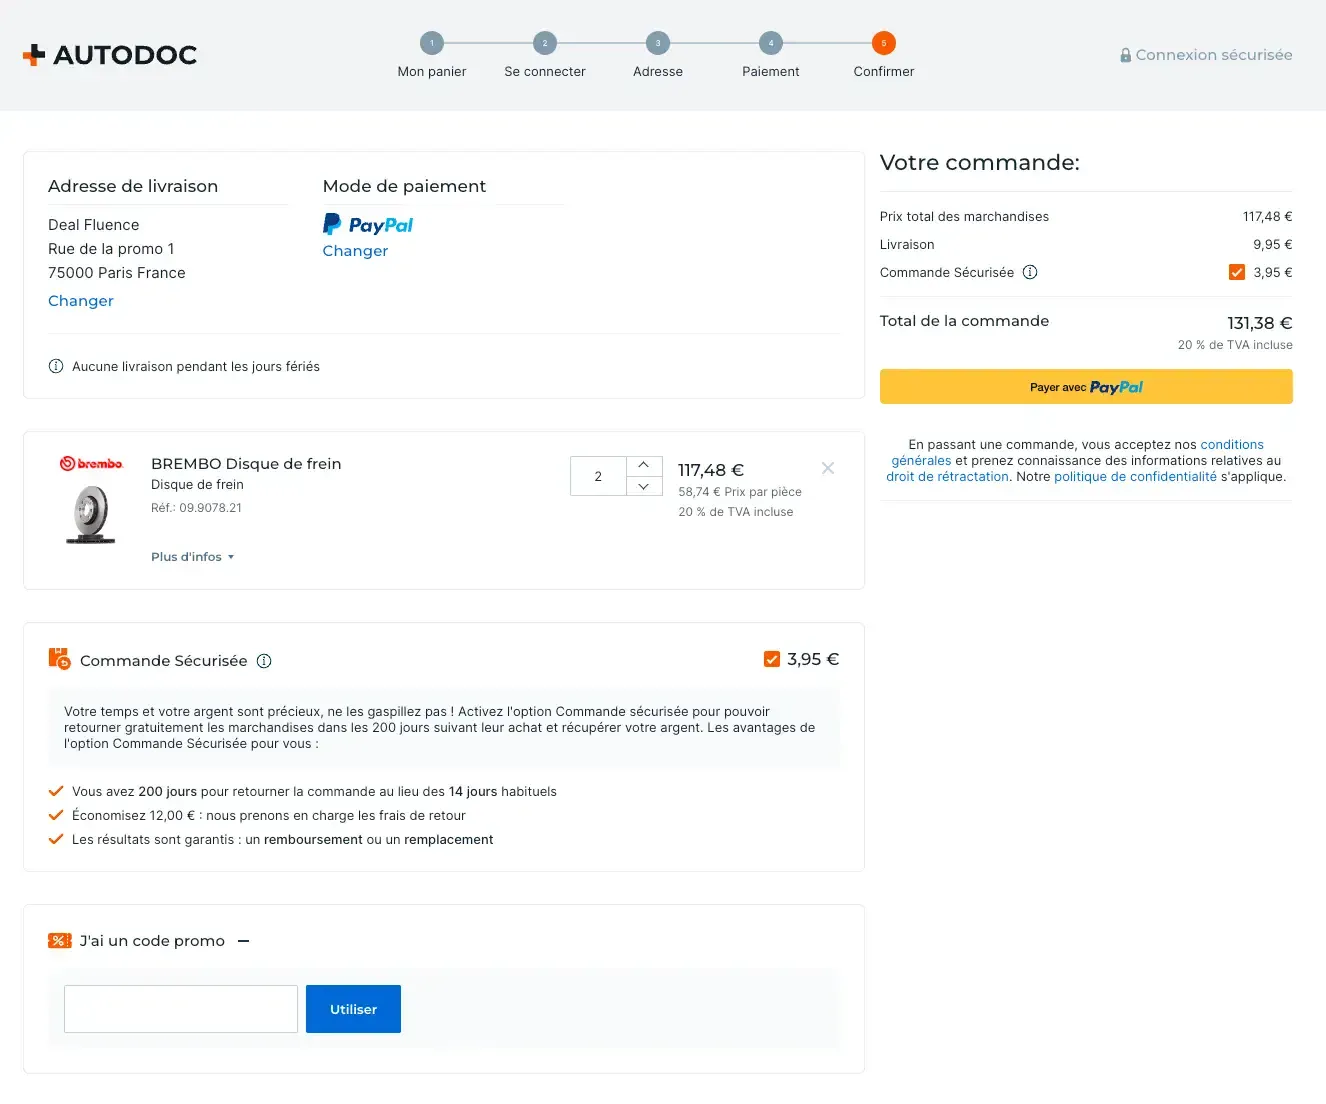The height and width of the screenshot is (1104, 1326).
Task: Click the 58,74 € Prix par pièce text
Action: click(x=740, y=492)
